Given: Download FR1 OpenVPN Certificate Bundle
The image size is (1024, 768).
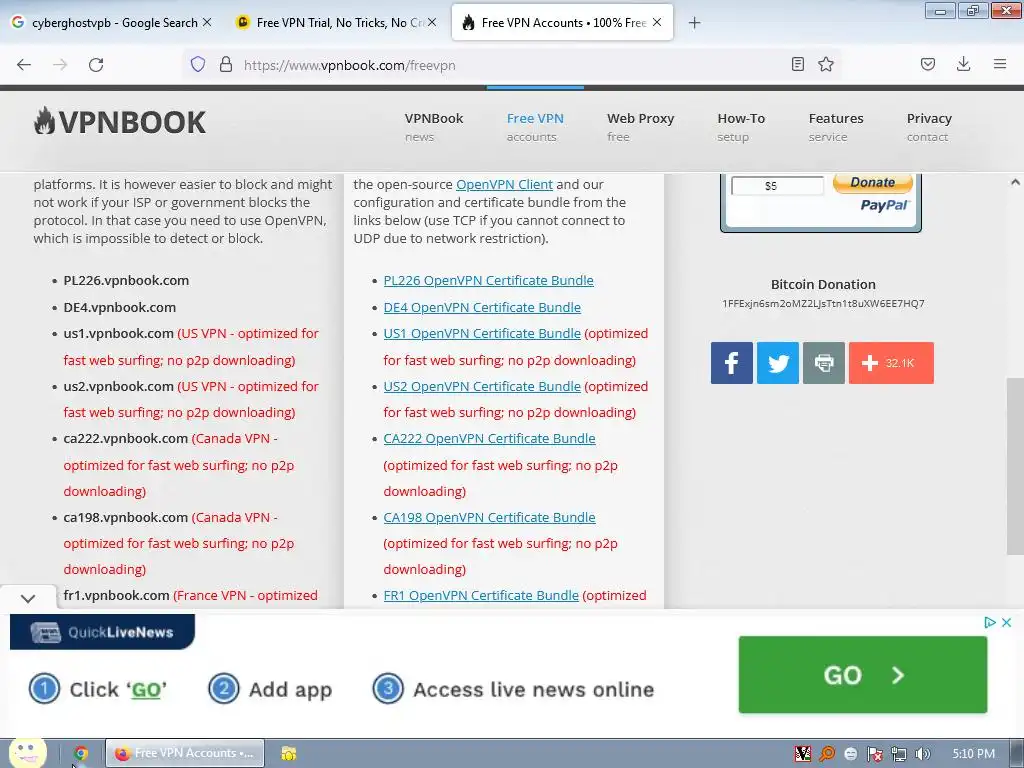Looking at the screenshot, I should 481,596.
